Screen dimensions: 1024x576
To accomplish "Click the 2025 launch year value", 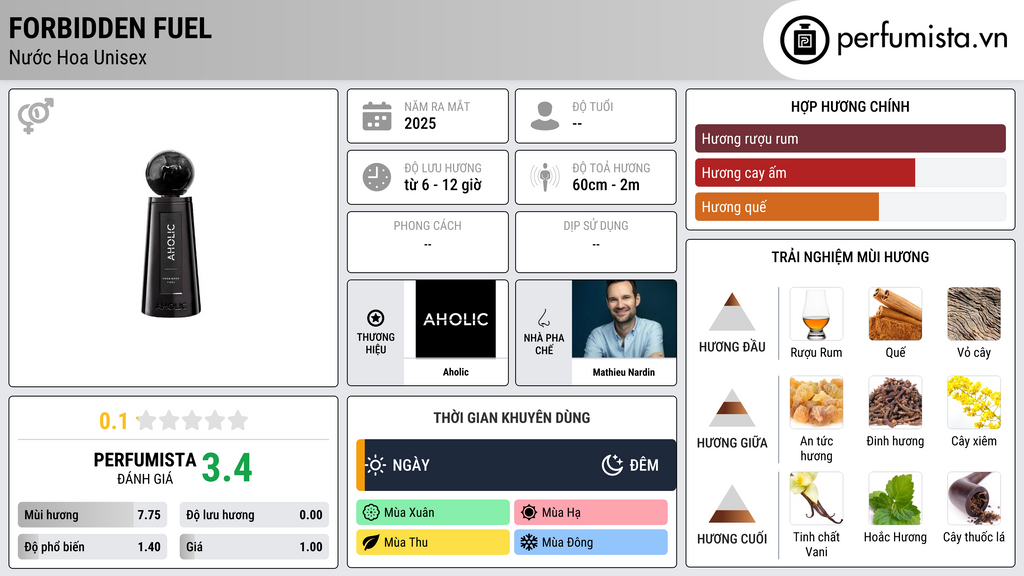I will 420,123.
